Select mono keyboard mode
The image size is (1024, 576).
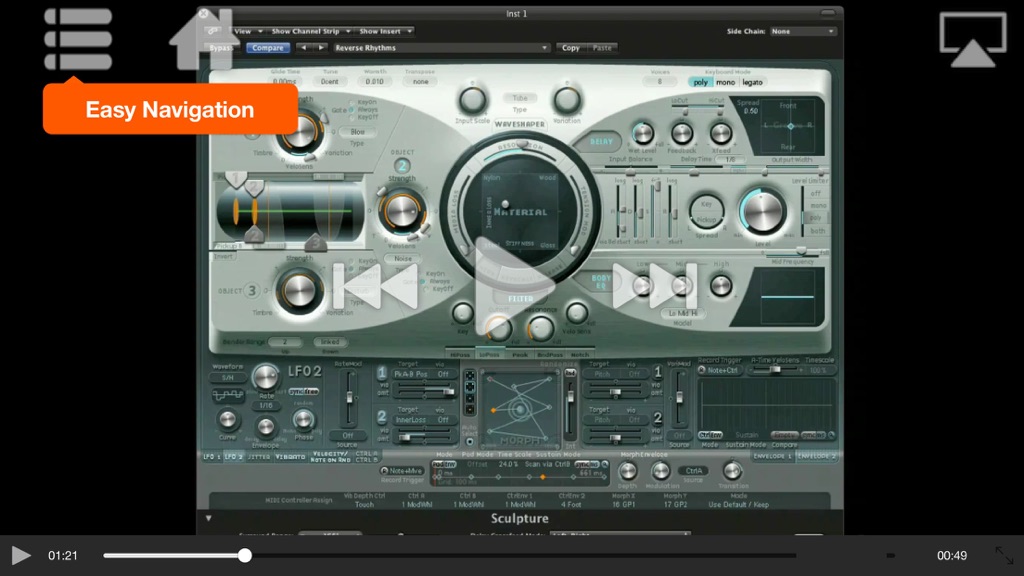tap(725, 82)
